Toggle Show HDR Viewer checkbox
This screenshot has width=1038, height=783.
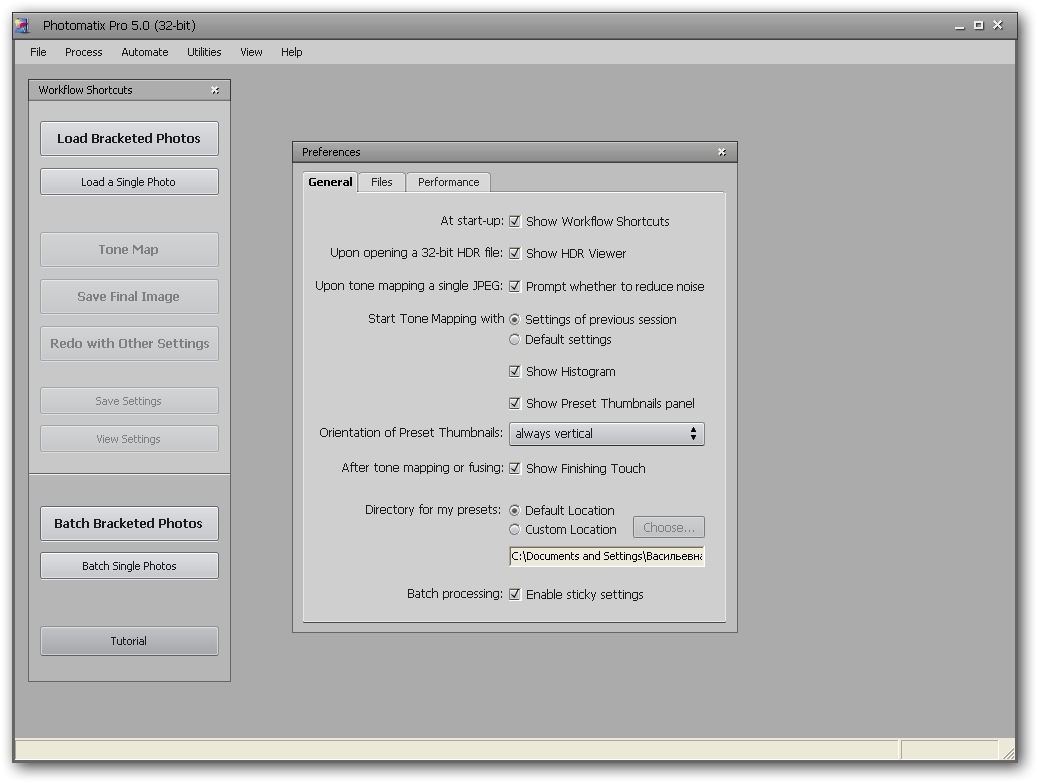[x=514, y=253]
